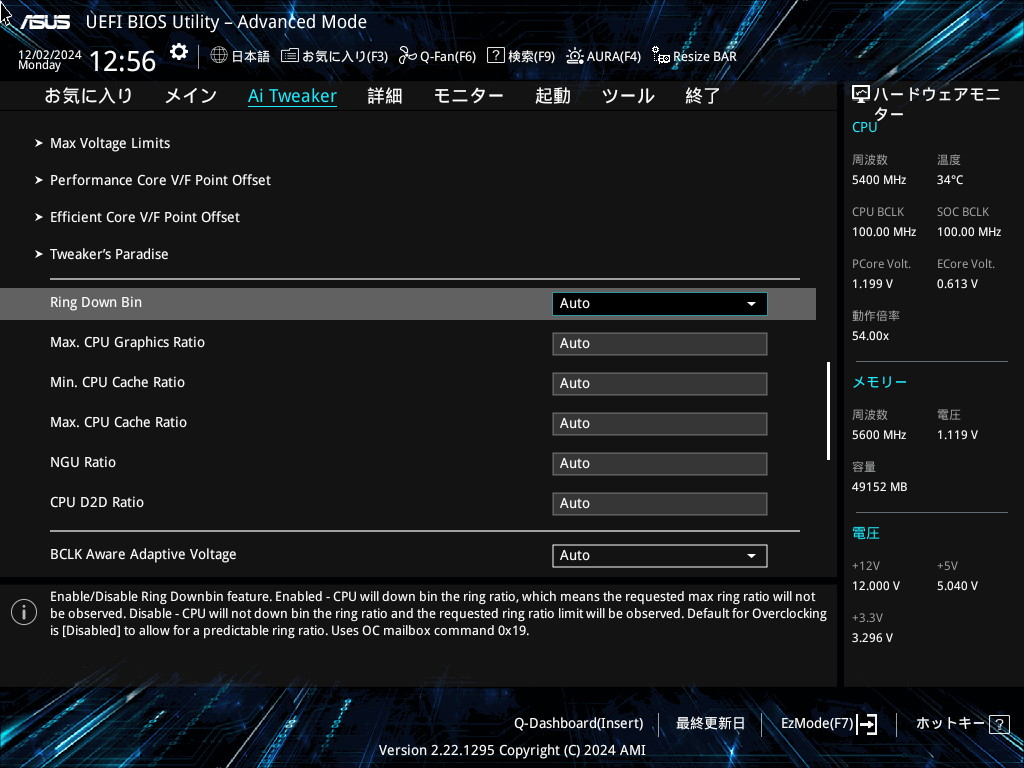The width and height of the screenshot is (1024, 768).
Task: Click +12V value 12.000 V
Action: tap(876, 586)
